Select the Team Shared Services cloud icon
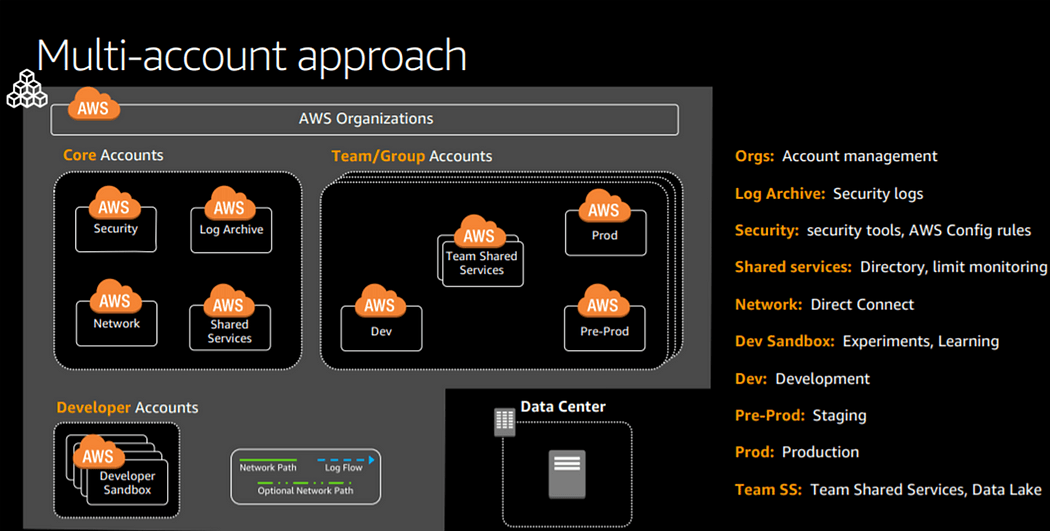This screenshot has width=1050, height=531. click(479, 234)
